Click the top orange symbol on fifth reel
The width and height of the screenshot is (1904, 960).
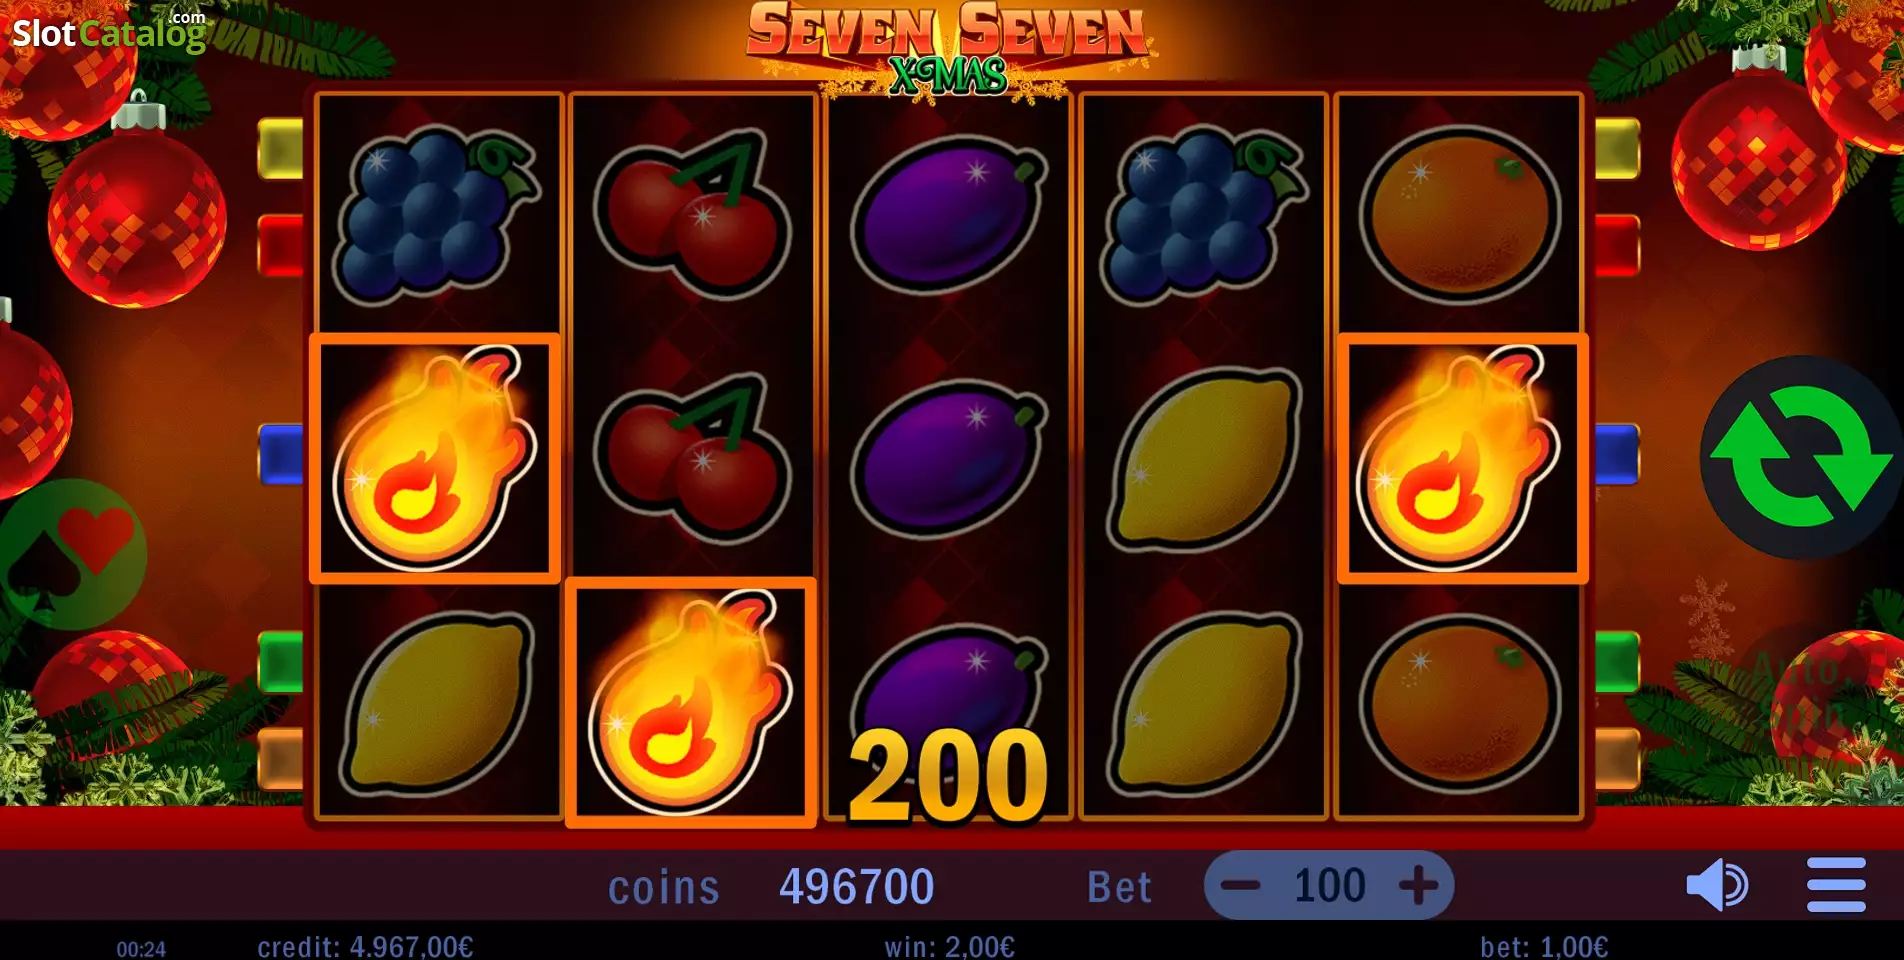pos(1461,213)
